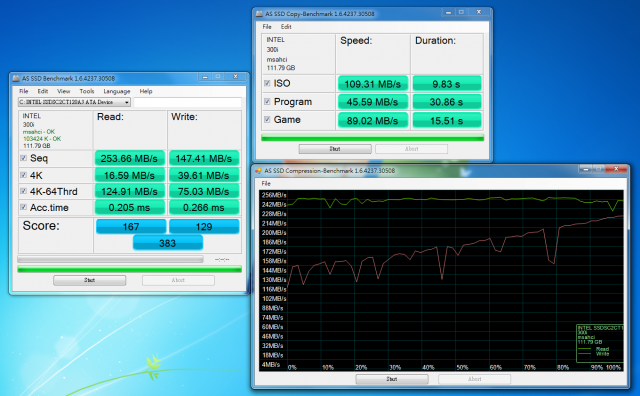Click the total score 383 field
Viewport: 640px width, 396px height.
[x=168, y=243]
